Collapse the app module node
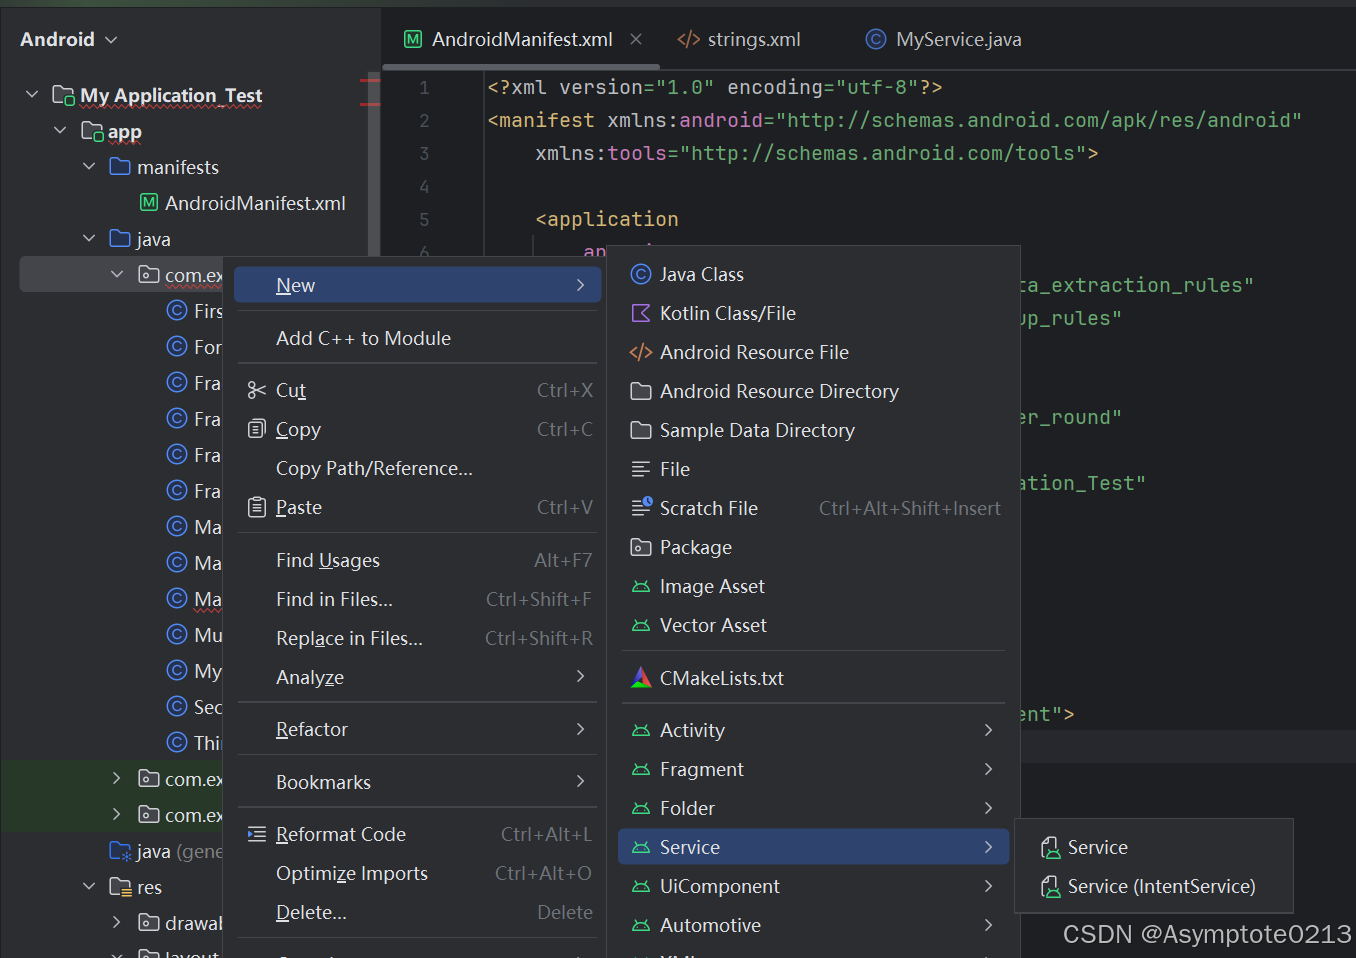Screen dimensions: 1356x958 point(60,131)
